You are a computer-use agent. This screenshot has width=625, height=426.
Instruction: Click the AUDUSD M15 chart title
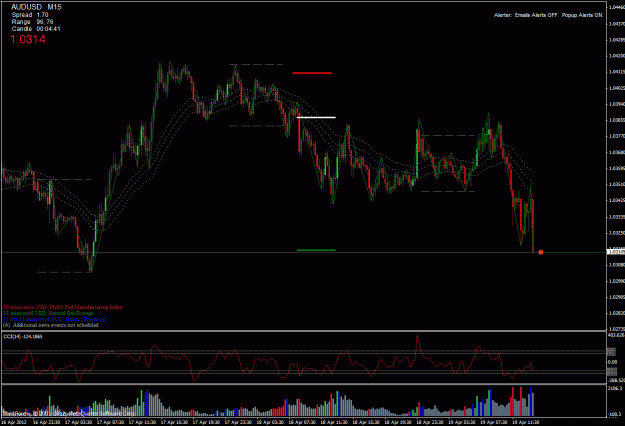pos(36,7)
